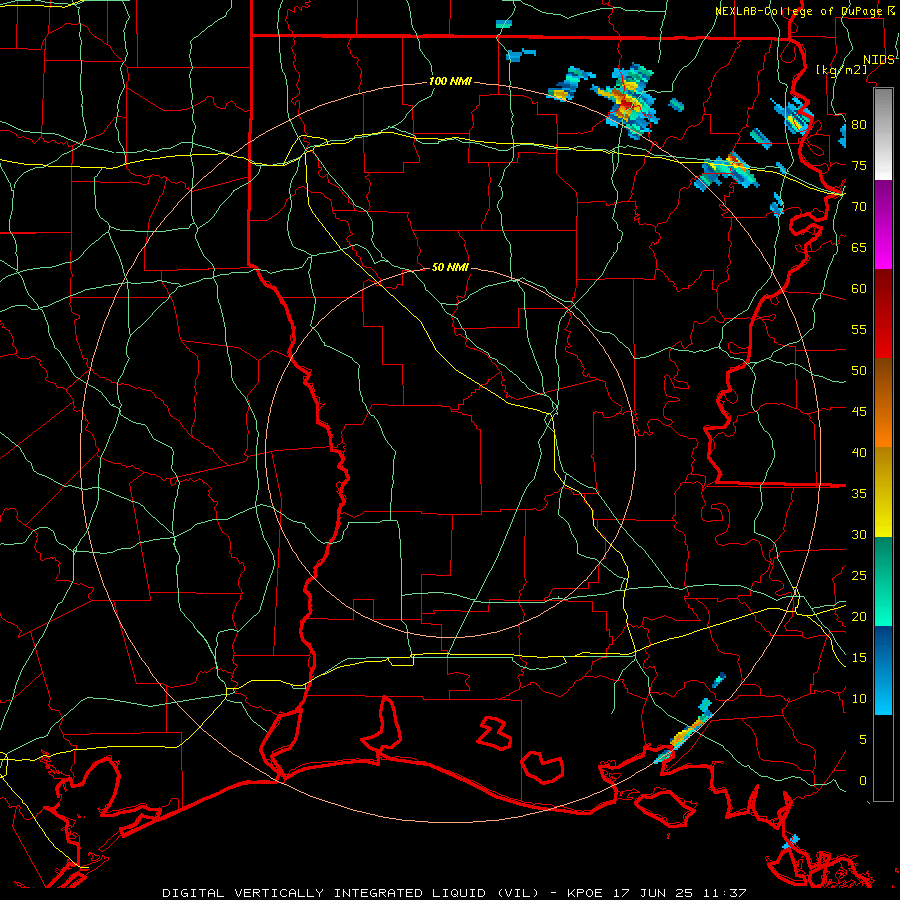Click the 30 value on the color scale
900x900 pixels.
pos(859,534)
